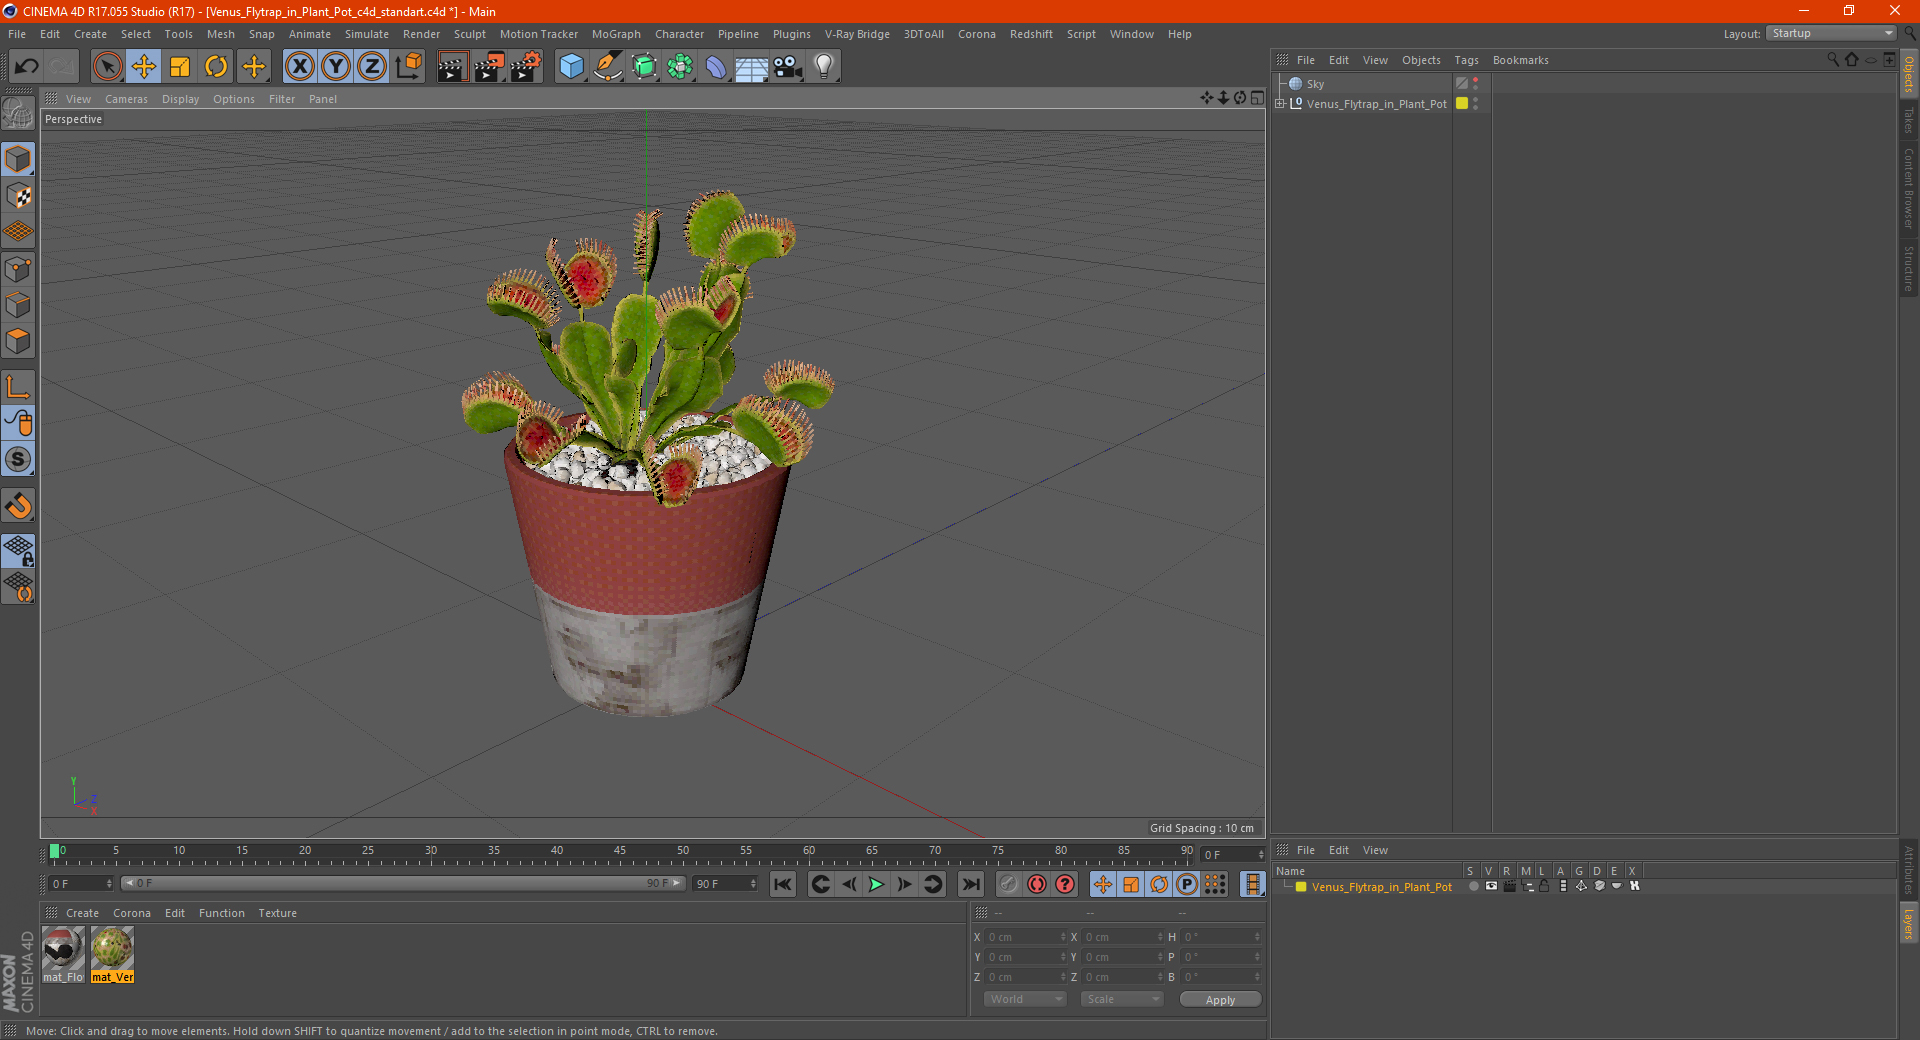Toggle Autokeying red button
Image resolution: width=1920 pixels, height=1040 pixels.
[1037, 884]
